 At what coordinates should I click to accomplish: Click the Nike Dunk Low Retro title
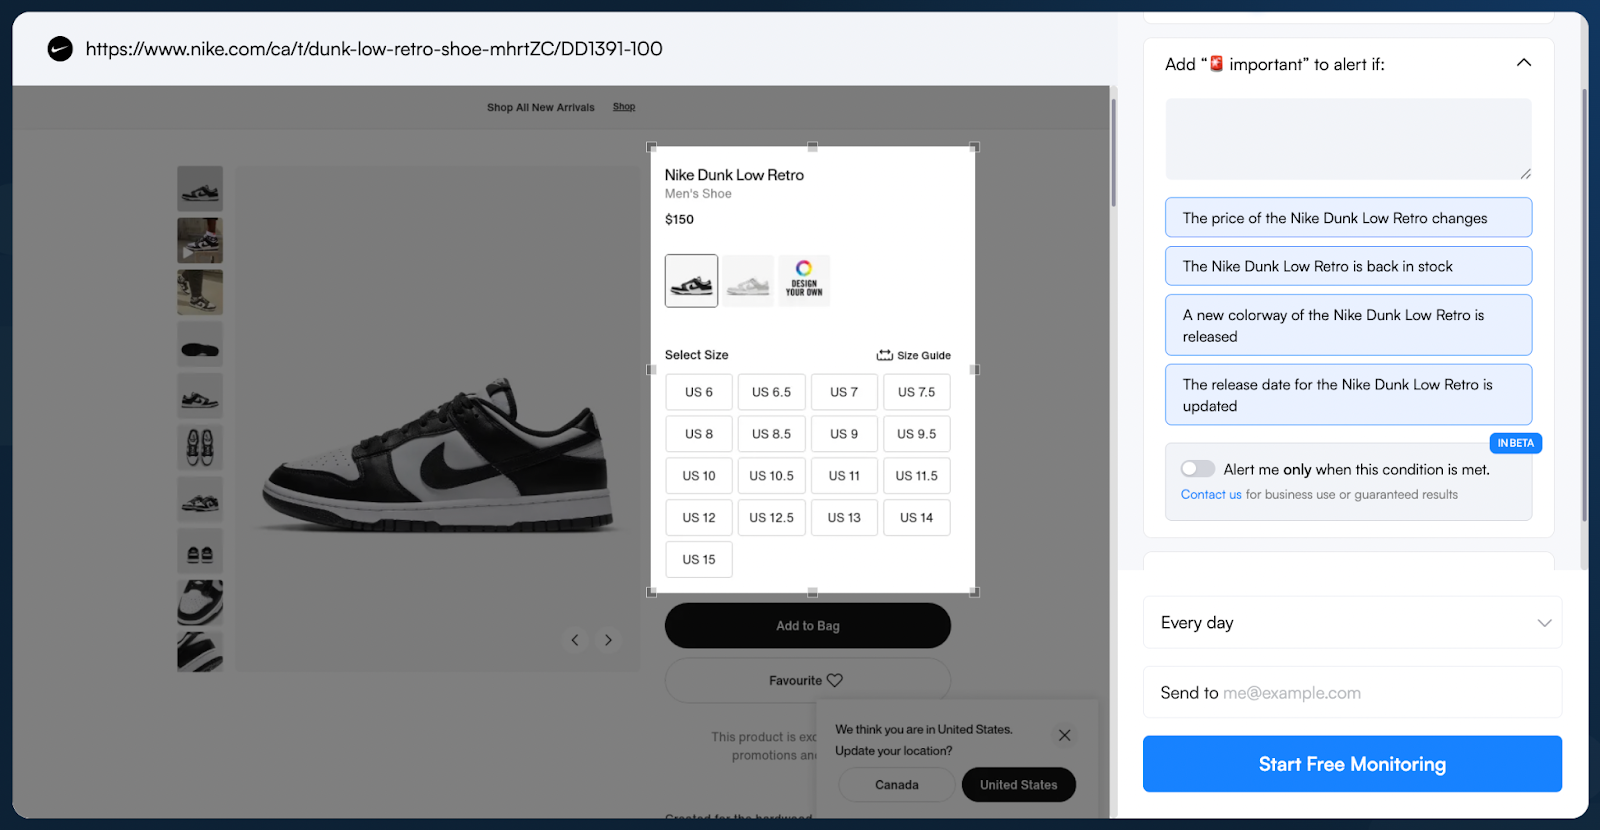[734, 175]
